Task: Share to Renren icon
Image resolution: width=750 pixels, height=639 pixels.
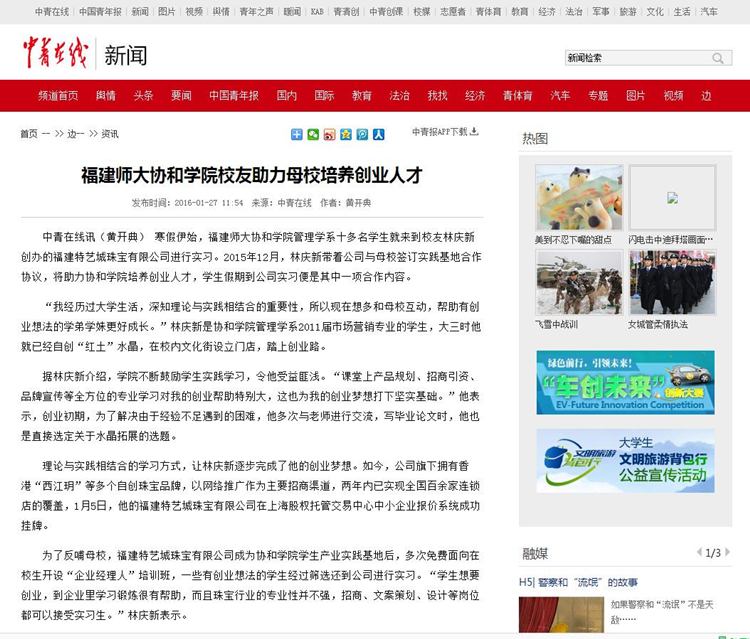Action: (378, 135)
